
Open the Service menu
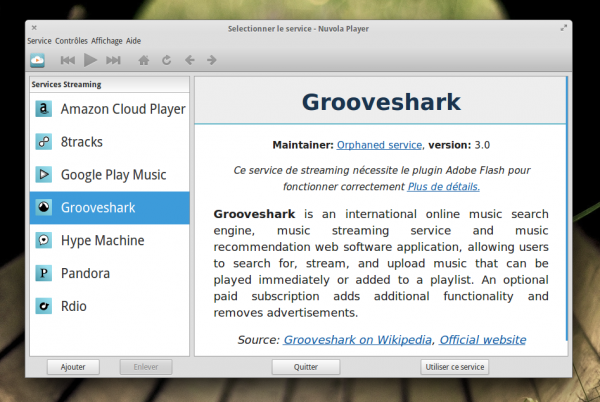click(x=39, y=41)
